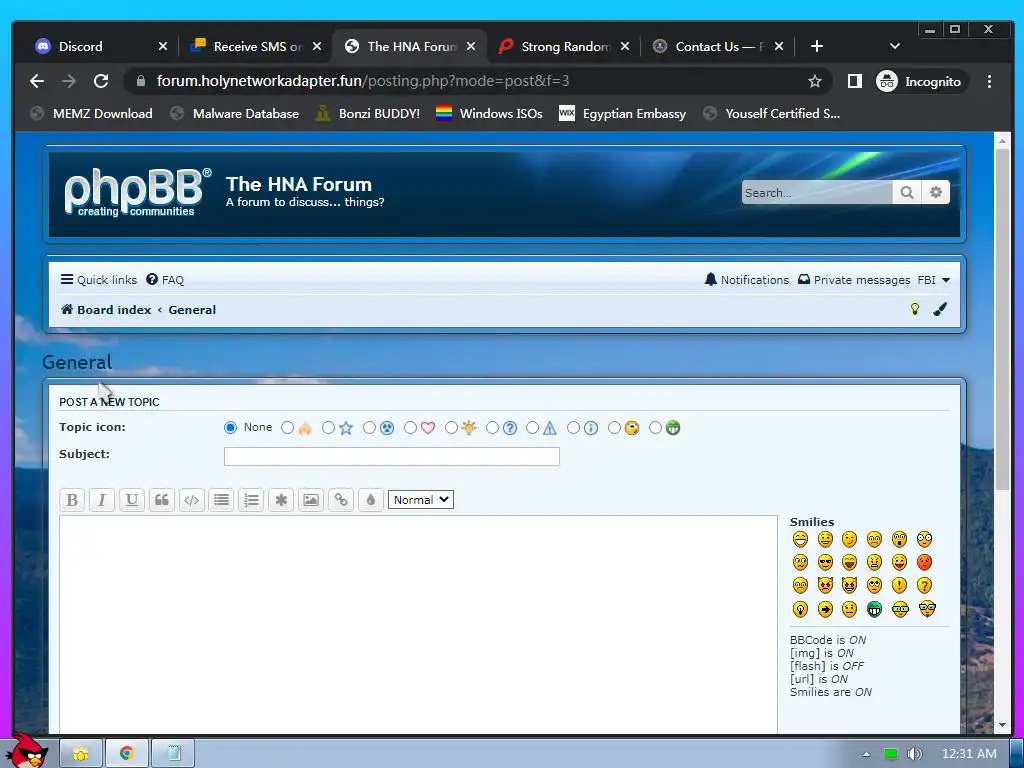
Task: Insert list item asterisk button
Action: (x=281, y=500)
